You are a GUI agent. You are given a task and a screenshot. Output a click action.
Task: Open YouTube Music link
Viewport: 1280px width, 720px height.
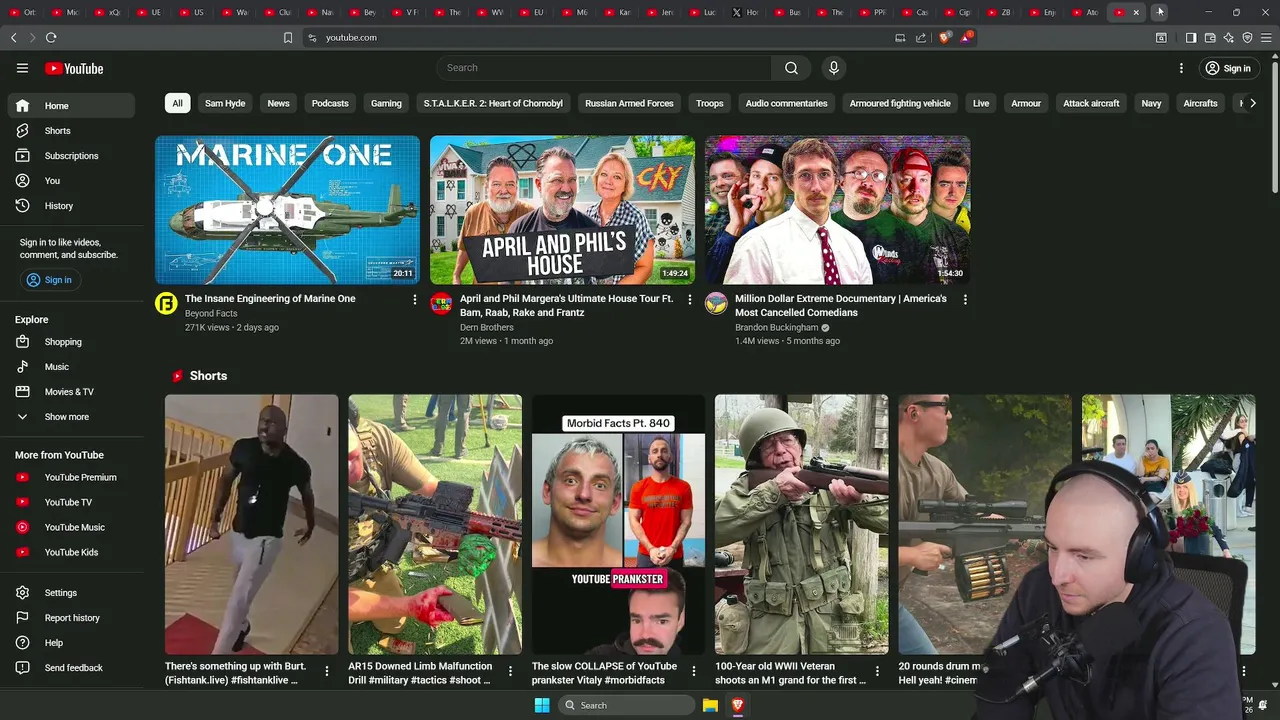pyautogui.click(x=71, y=527)
